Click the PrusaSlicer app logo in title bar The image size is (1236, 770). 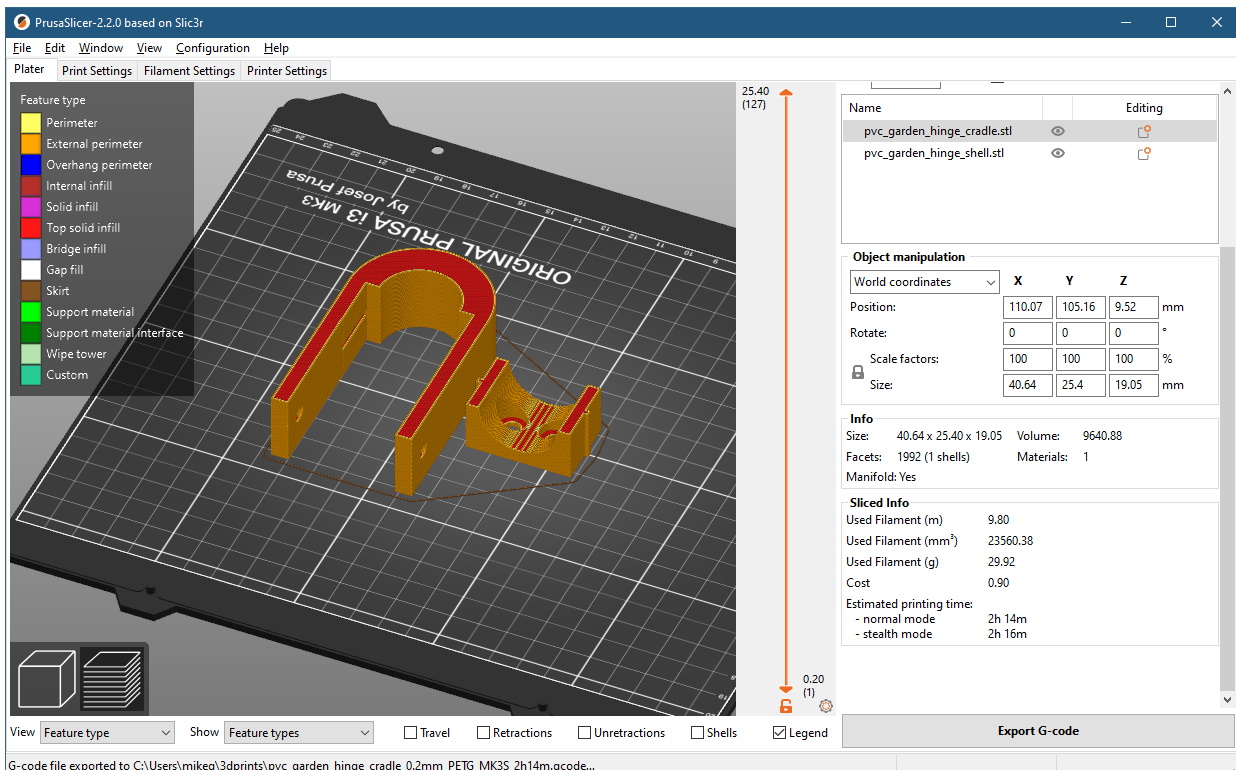point(21,22)
